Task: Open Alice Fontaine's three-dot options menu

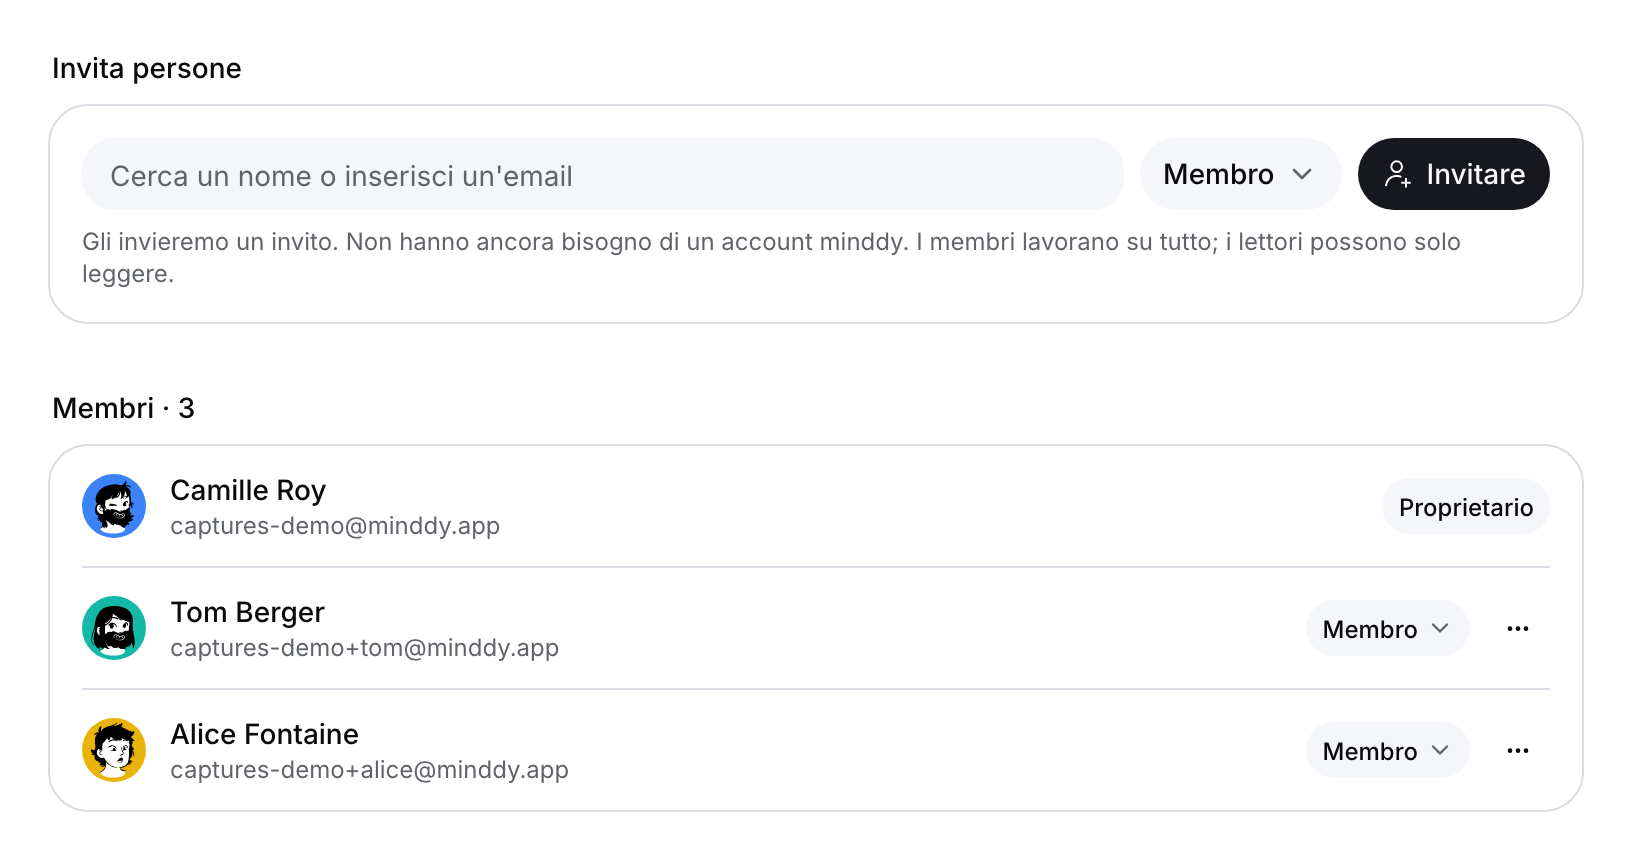Action: [1517, 750]
